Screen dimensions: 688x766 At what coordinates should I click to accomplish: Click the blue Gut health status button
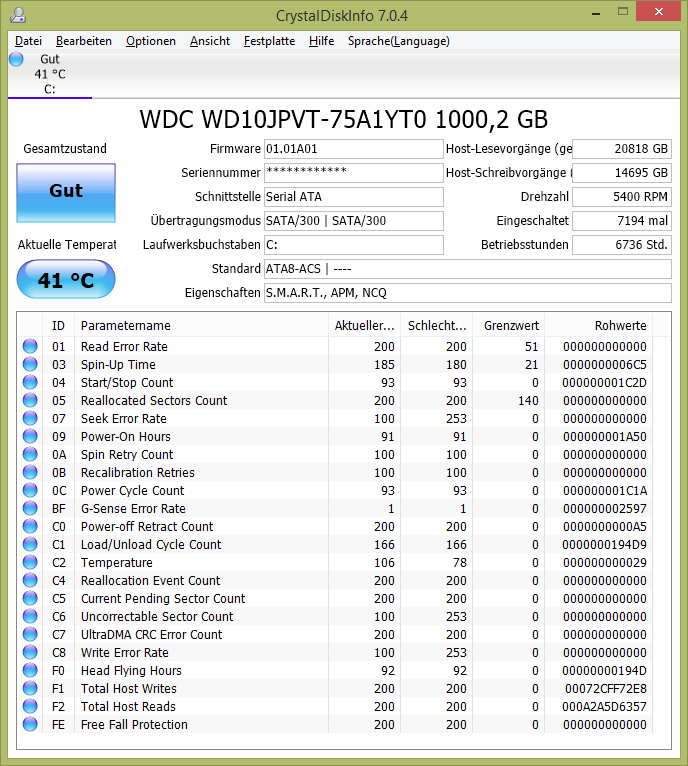coord(66,192)
